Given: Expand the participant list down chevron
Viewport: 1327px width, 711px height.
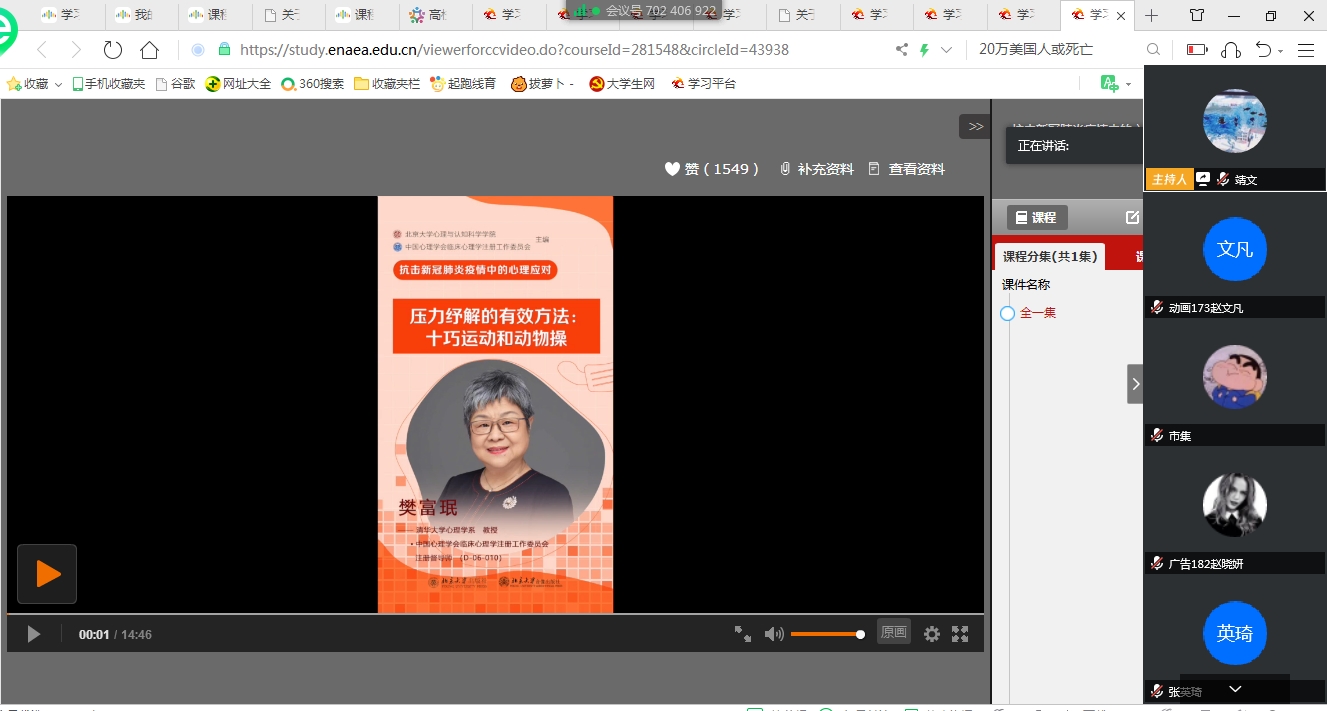Looking at the screenshot, I should point(1235,689).
